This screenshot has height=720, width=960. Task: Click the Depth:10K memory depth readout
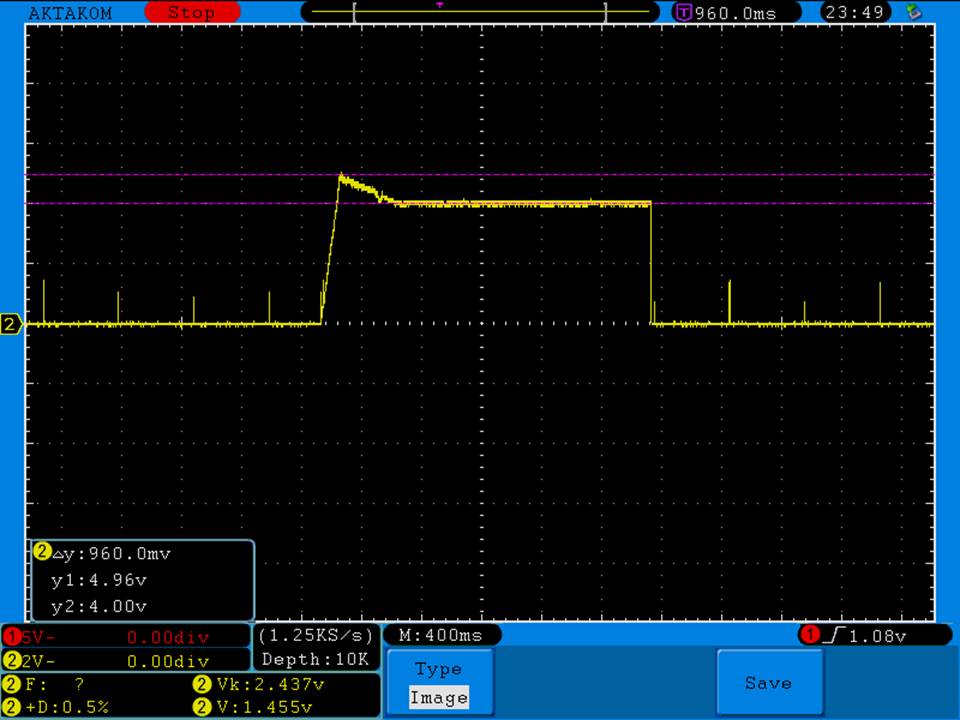tap(315, 659)
